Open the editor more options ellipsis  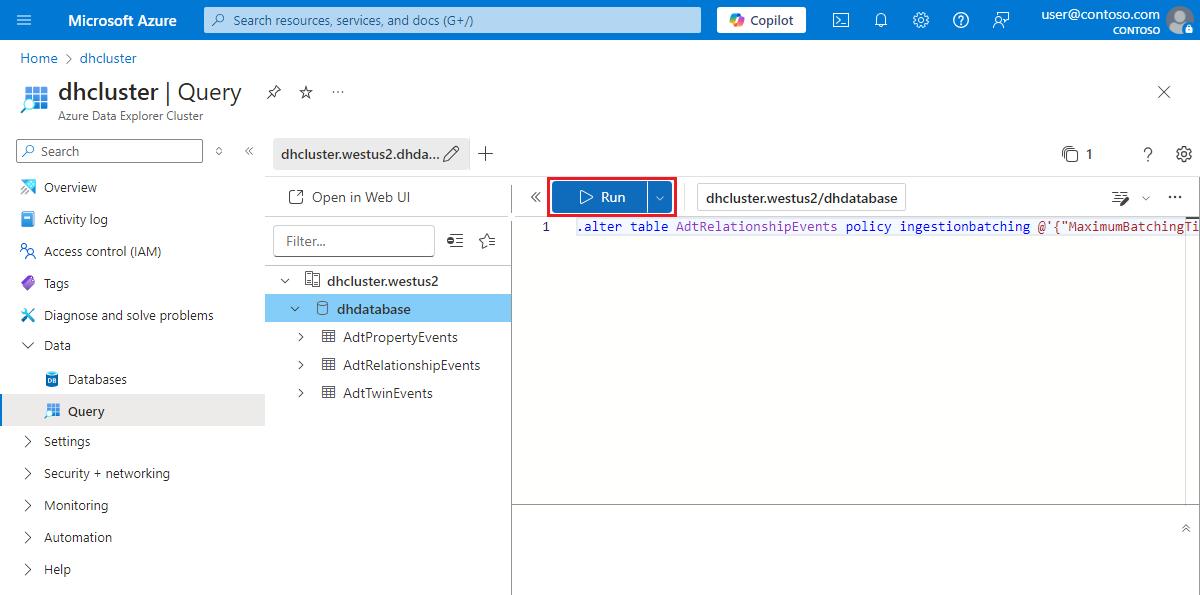[1175, 198]
